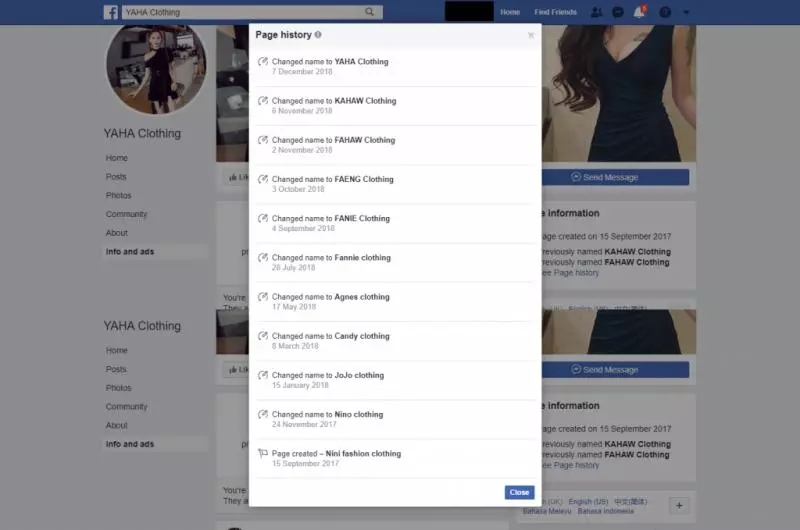Close dialog with the X icon

click(531, 35)
